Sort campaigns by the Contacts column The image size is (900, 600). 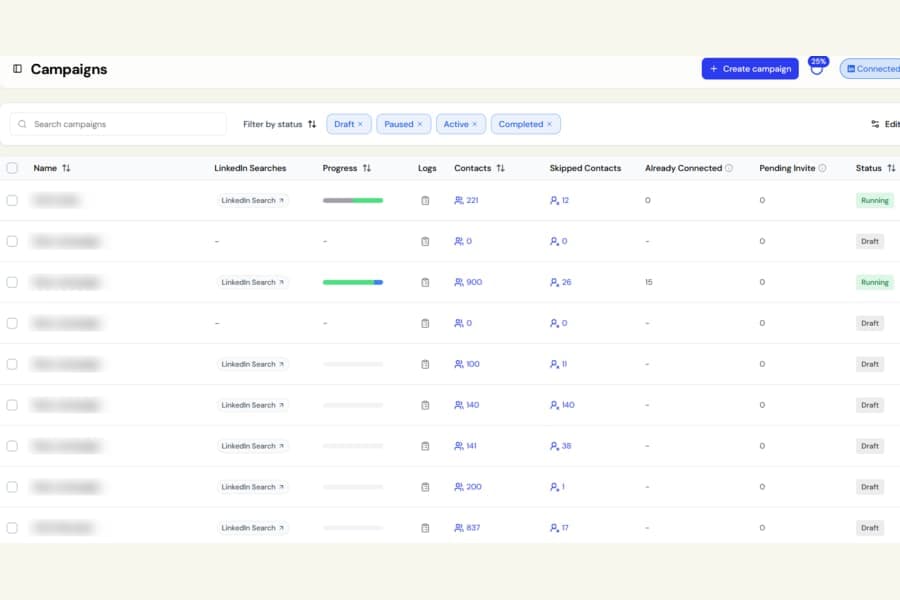pyautogui.click(x=501, y=168)
